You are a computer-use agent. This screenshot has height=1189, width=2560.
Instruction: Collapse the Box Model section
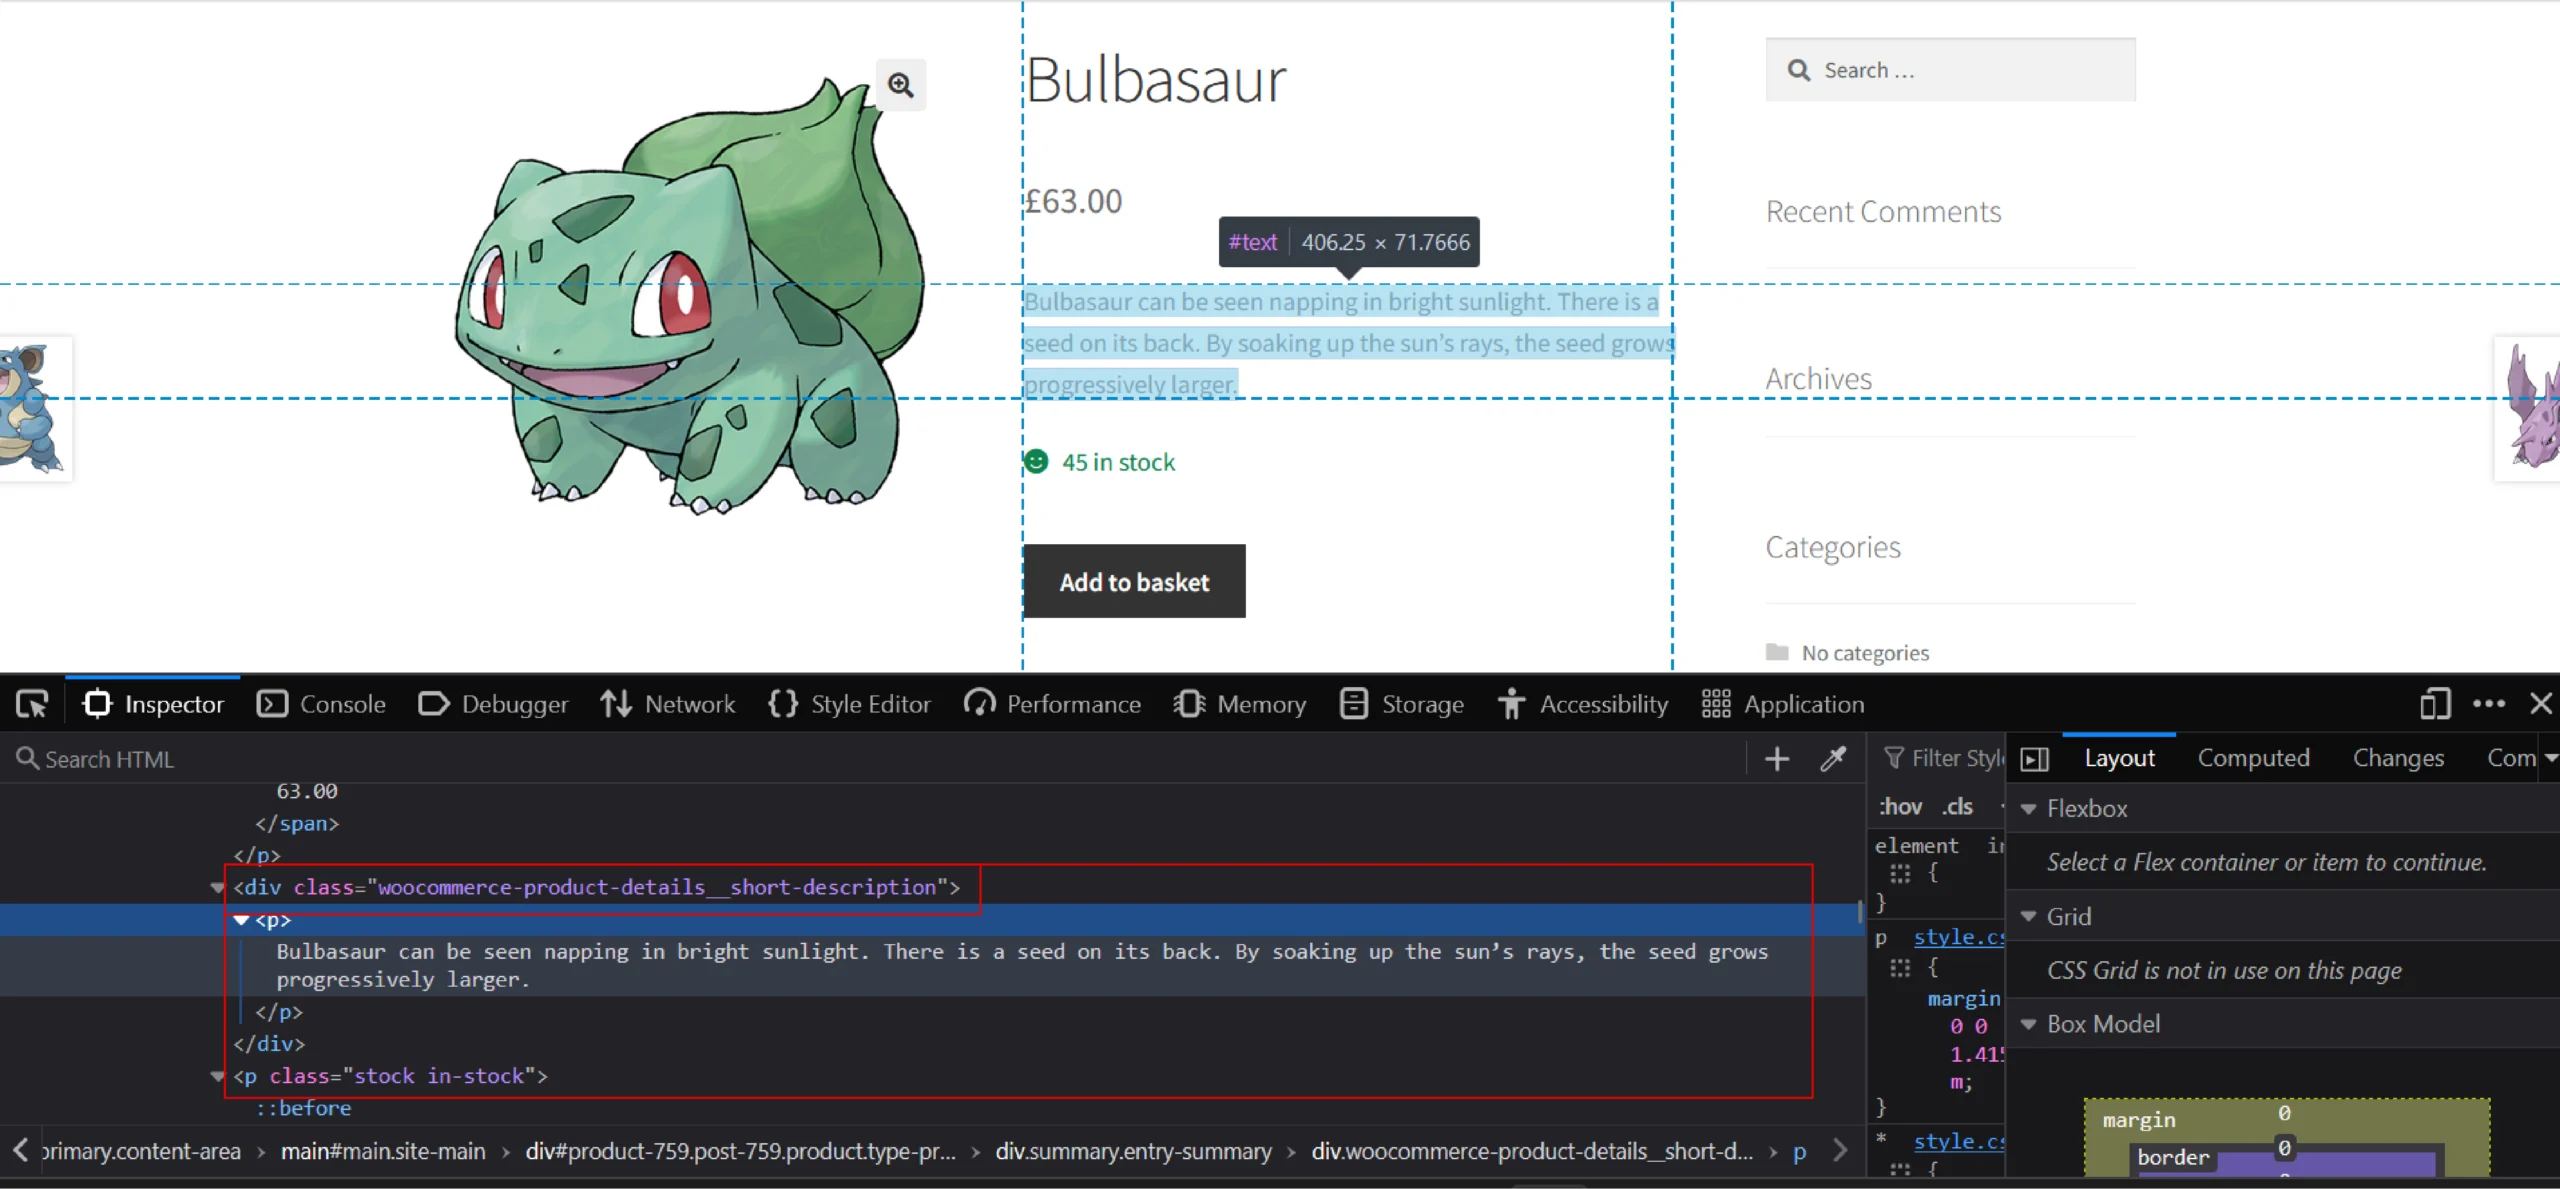pyautogui.click(x=2028, y=1024)
